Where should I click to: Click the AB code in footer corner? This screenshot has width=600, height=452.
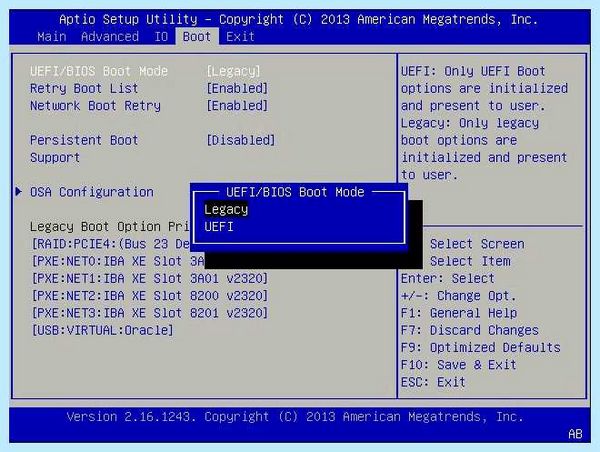pos(575,434)
